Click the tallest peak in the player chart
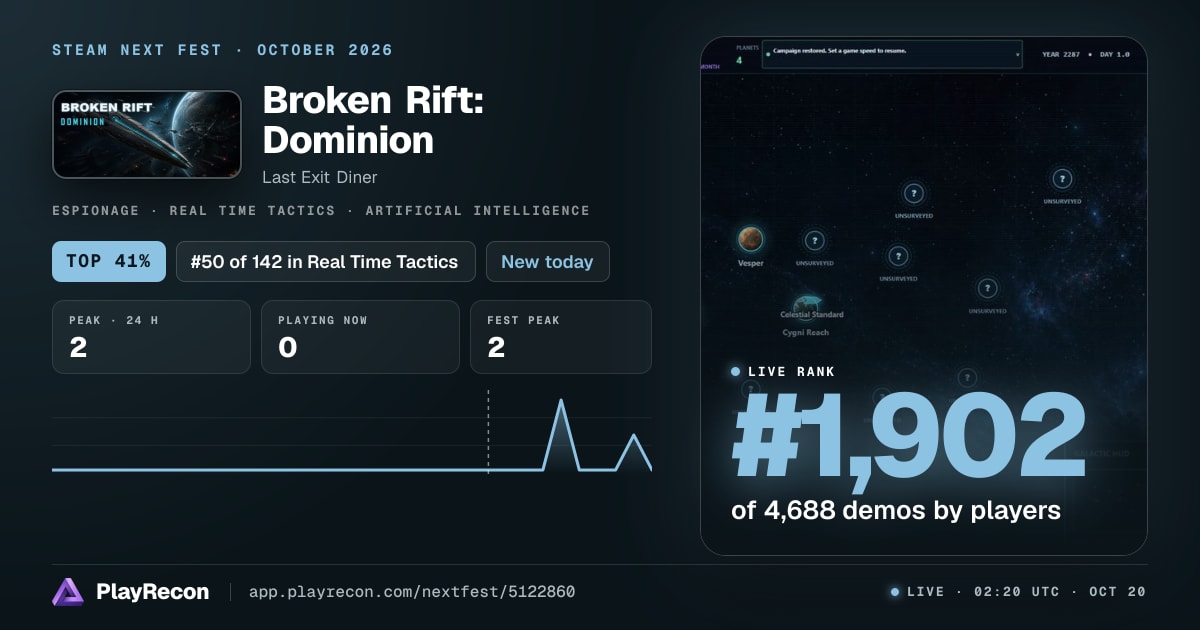The width and height of the screenshot is (1200, 630). coord(561,401)
